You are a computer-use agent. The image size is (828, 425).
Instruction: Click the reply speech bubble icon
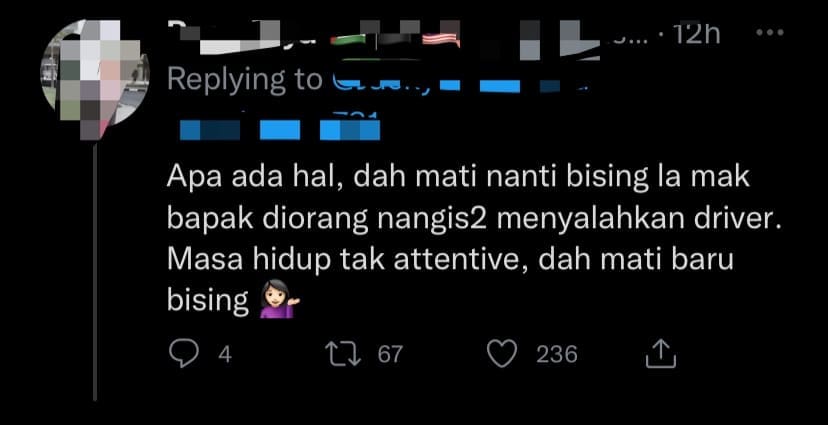point(184,354)
